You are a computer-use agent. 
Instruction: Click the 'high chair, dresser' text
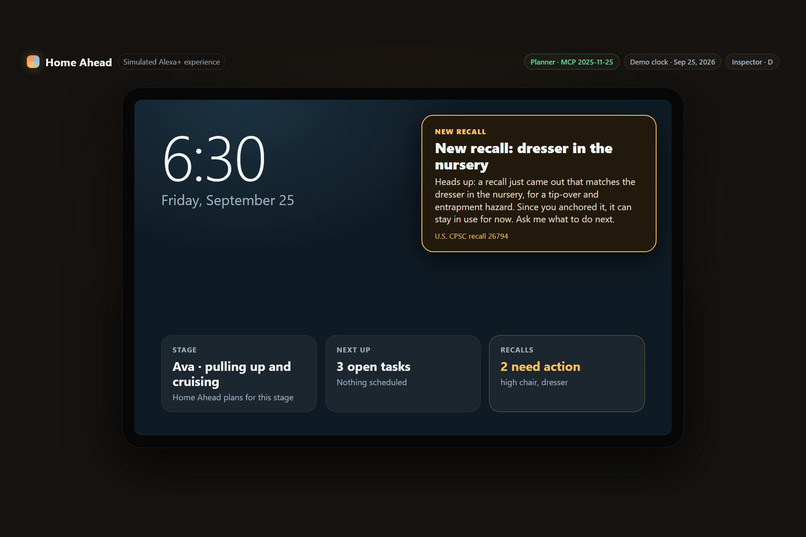click(534, 382)
